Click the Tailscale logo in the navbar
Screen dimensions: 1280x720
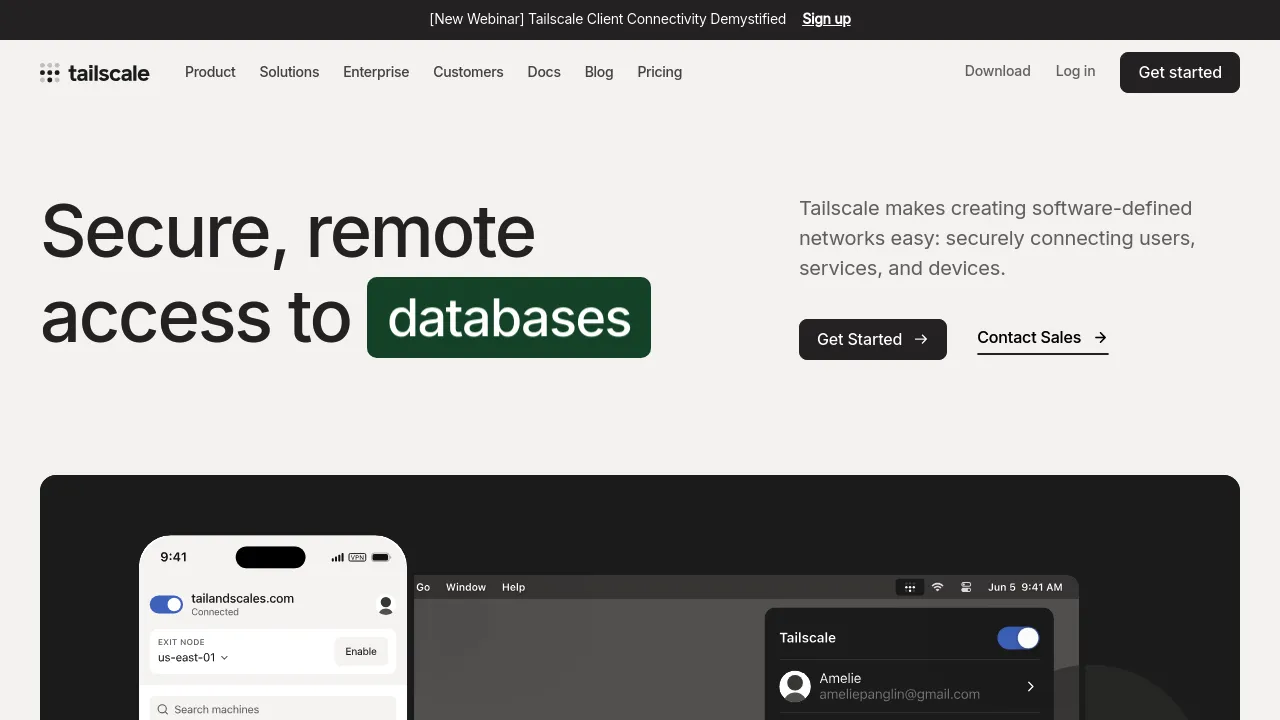pos(94,72)
